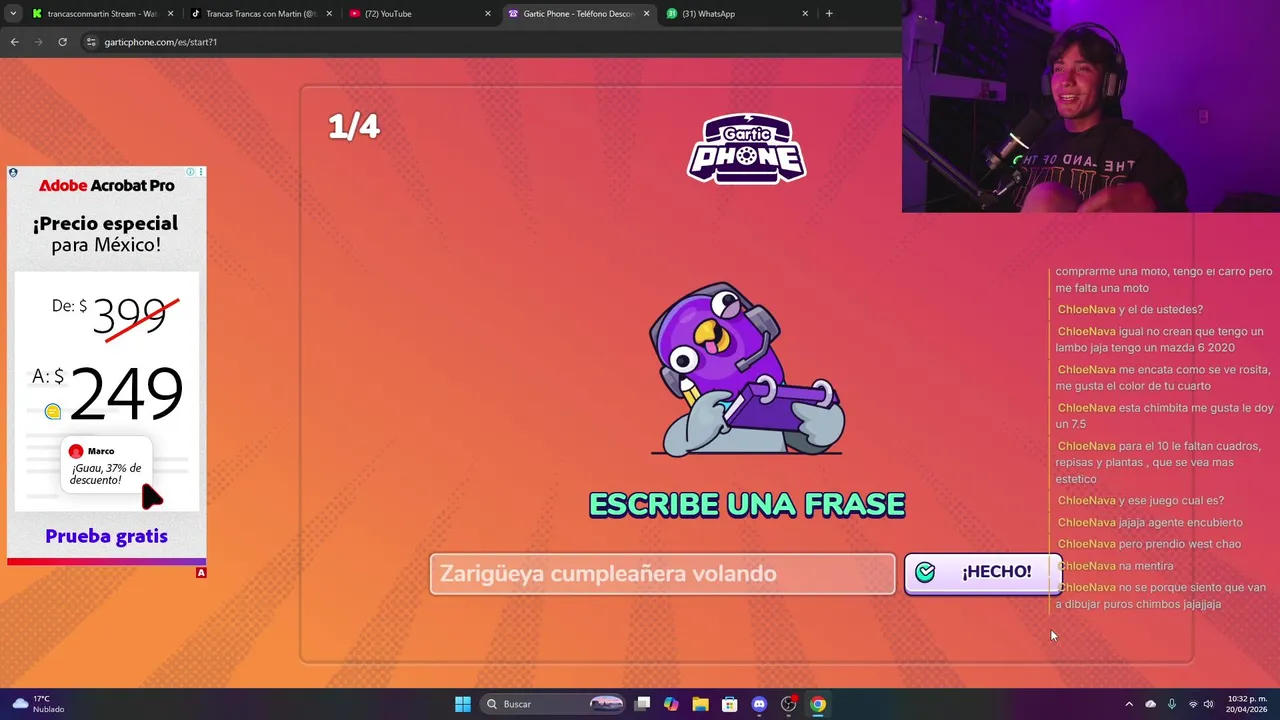Click the 1/4 round counter
This screenshot has width=1280, height=720.
pyautogui.click(x=354, y=126)
